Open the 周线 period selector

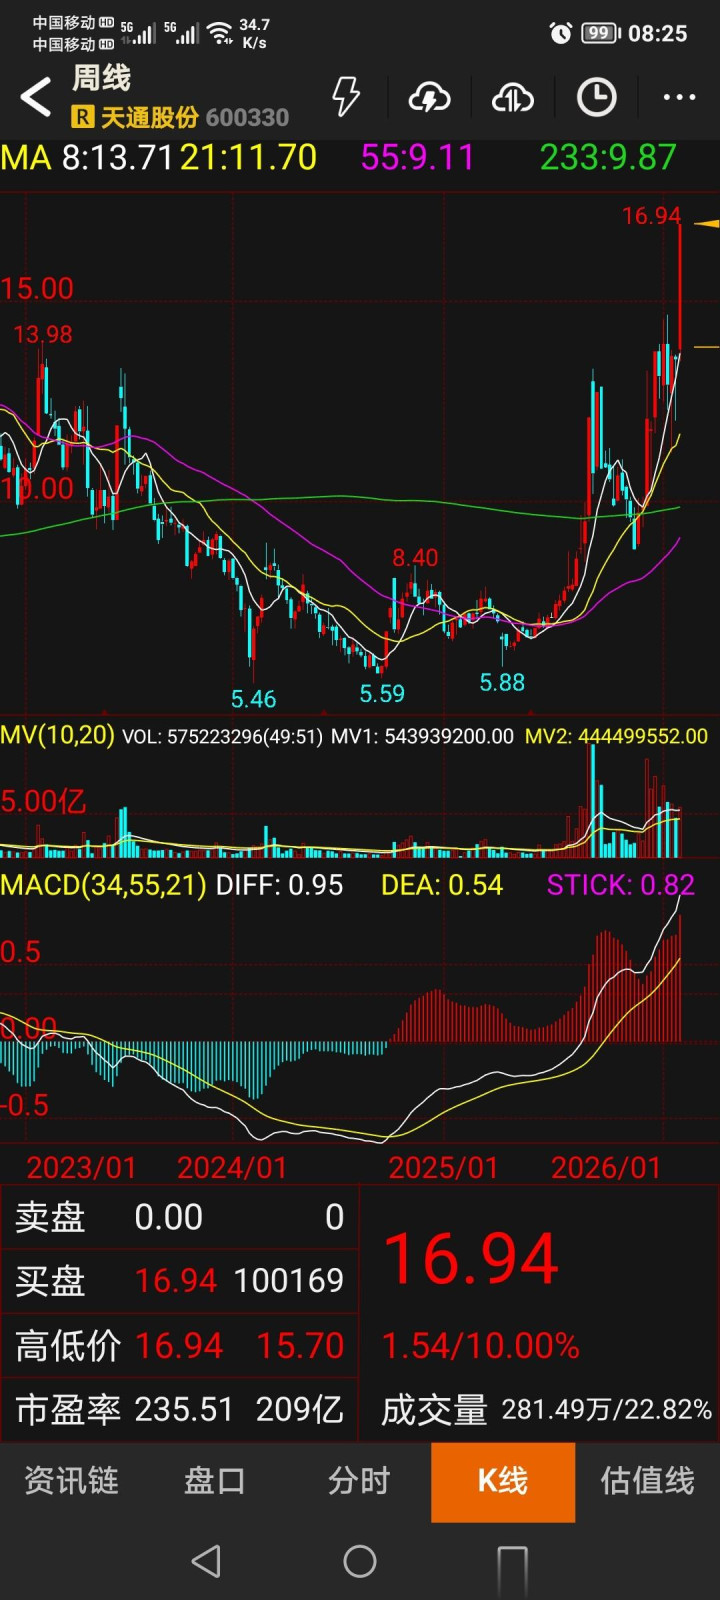[101, 78]
